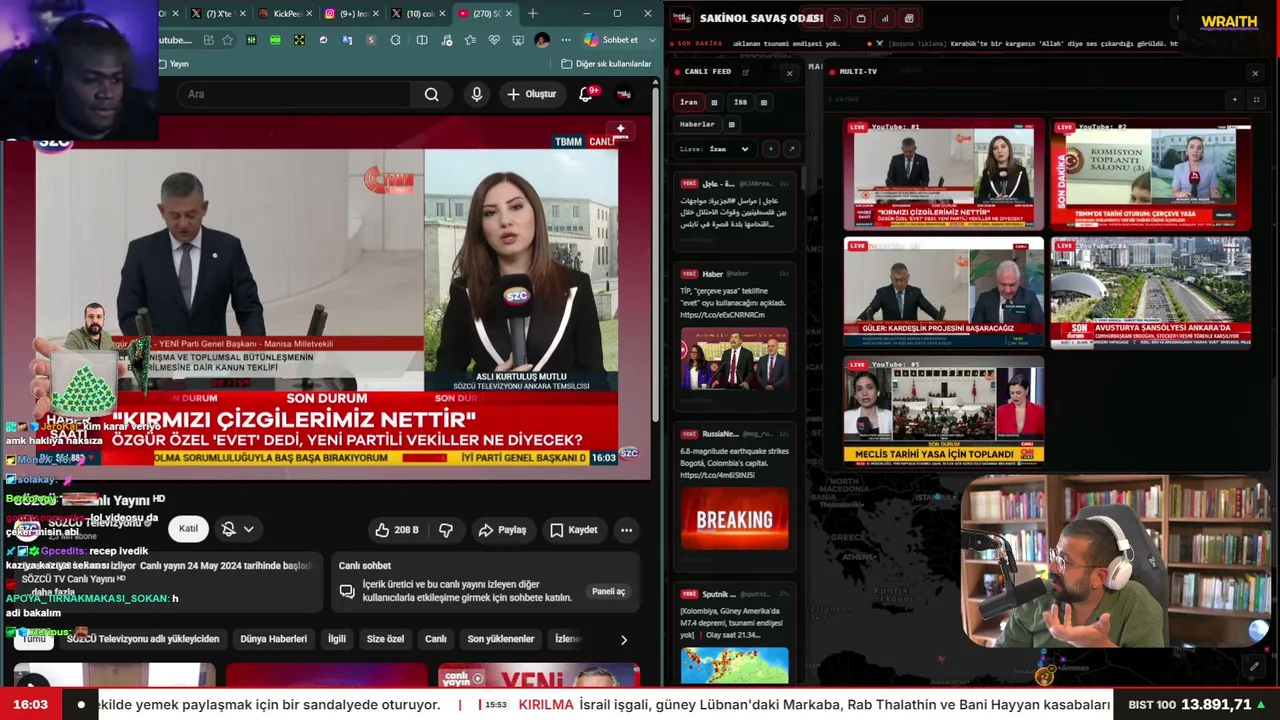The image size is (1280, 720).
Task: Expand the notification bell dropdown next to Katıl
Action: coord(238,529)
